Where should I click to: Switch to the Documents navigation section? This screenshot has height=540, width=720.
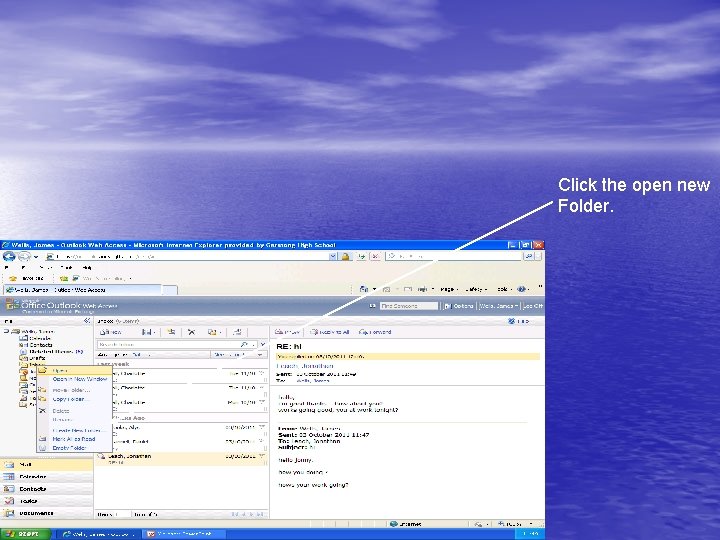(x=46, y=513)
